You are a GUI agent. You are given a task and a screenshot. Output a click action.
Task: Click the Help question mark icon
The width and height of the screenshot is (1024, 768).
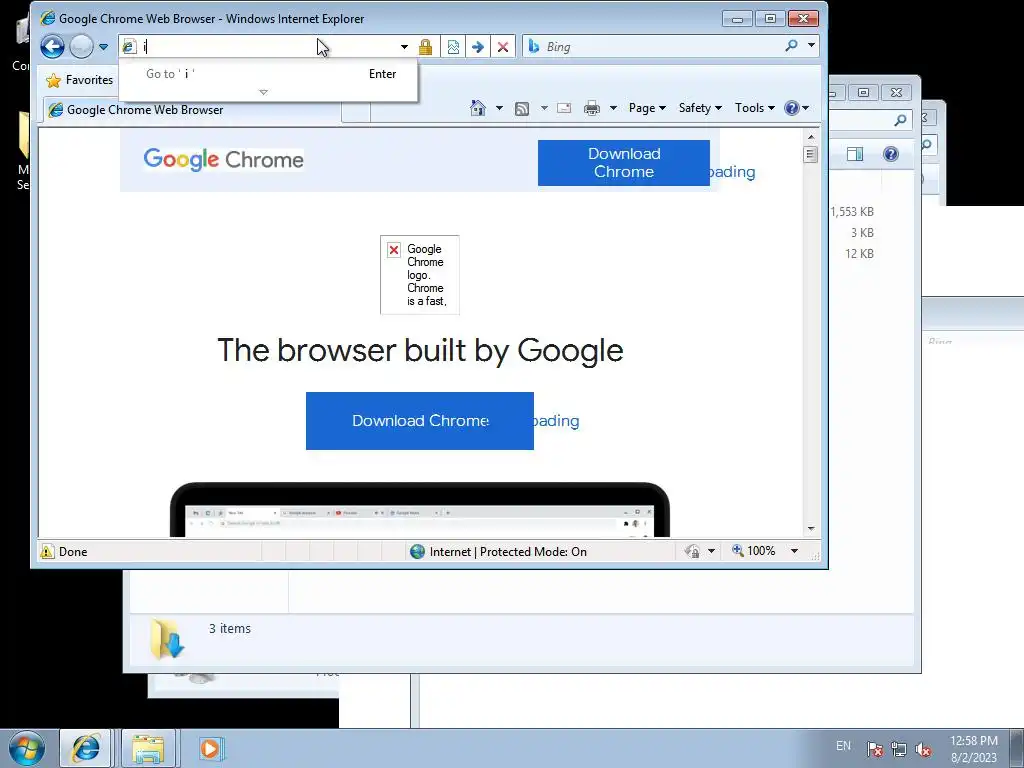tap(792, 108)
